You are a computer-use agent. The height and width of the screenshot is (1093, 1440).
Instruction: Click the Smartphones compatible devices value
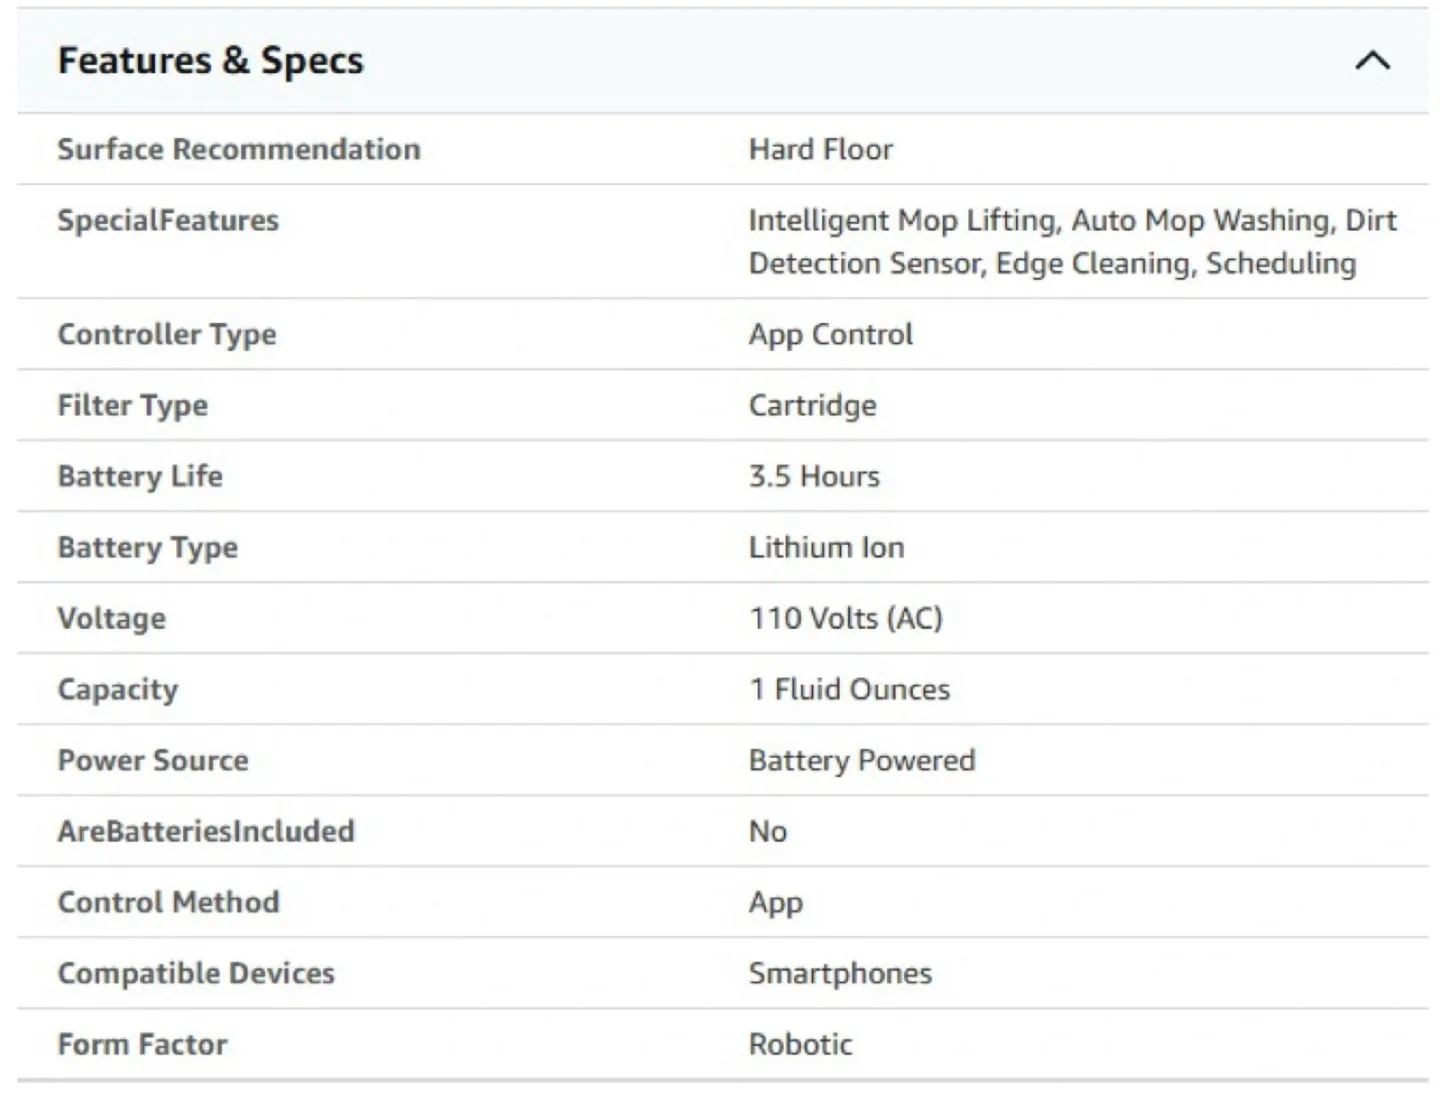coord(840,973)
